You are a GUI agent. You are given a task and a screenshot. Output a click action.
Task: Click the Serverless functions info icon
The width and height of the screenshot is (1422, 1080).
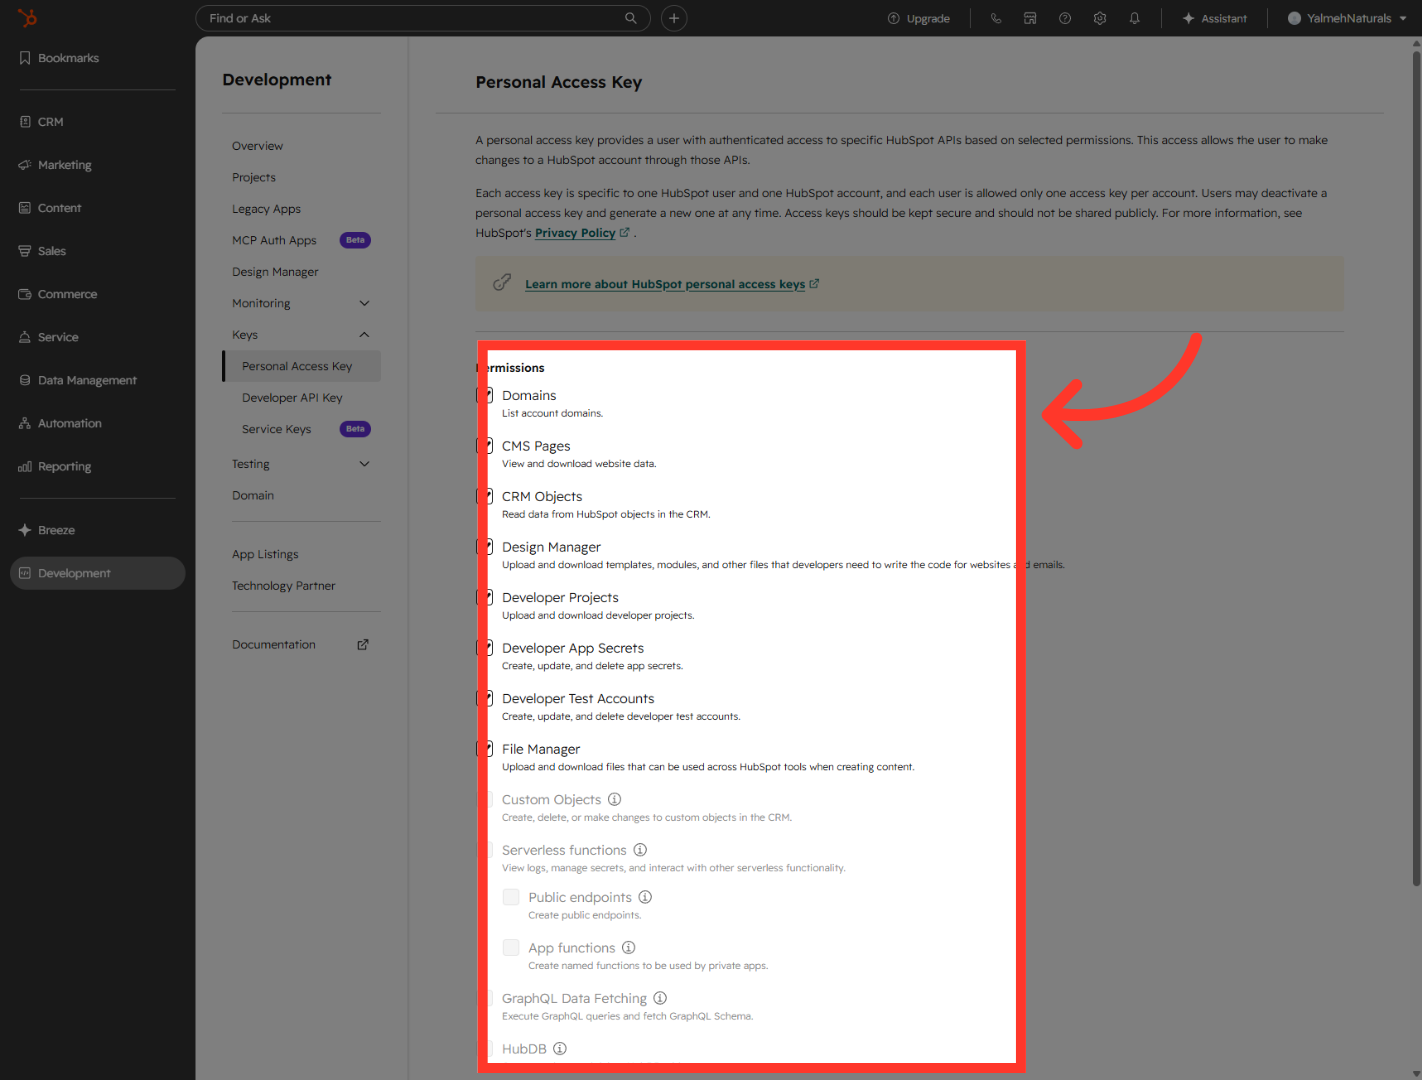click(x=640, y=850)
